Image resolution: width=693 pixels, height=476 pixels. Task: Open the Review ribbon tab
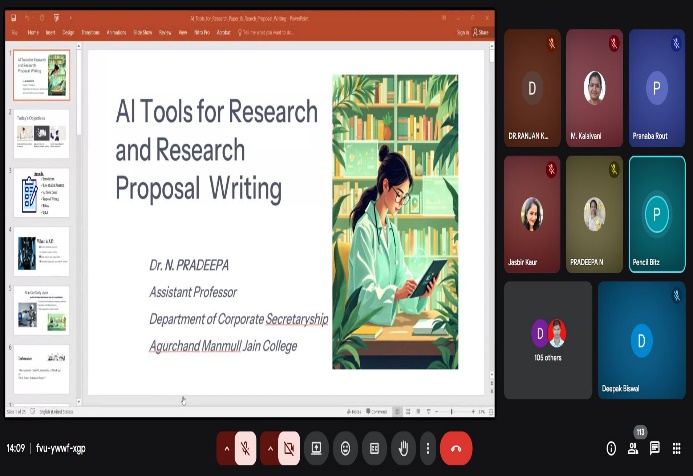tap(165, 32)
